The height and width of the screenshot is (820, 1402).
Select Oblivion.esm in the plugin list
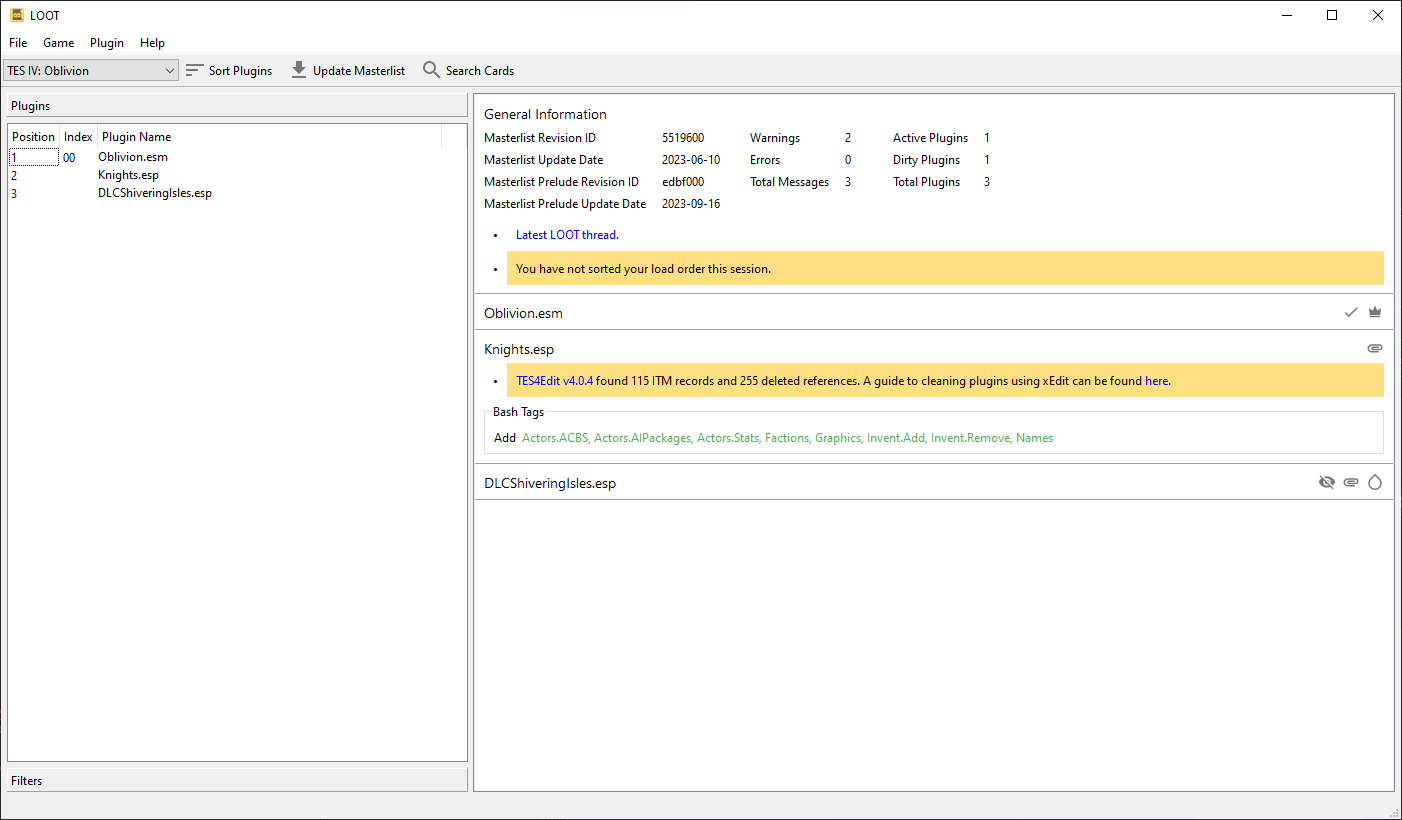point(133,157)
